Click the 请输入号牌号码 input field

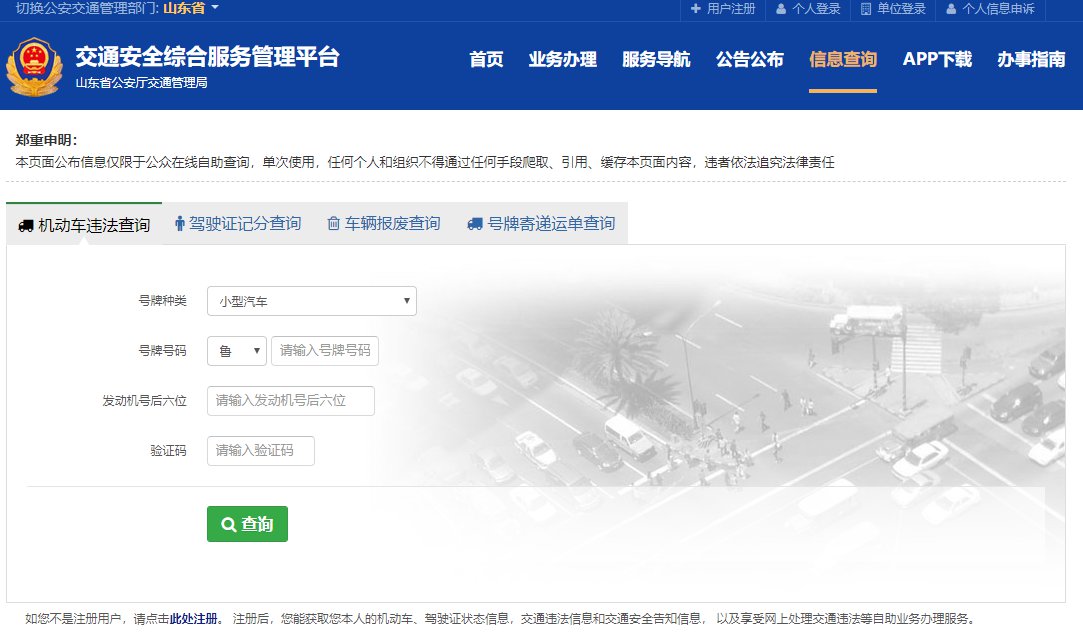point(325,351)
